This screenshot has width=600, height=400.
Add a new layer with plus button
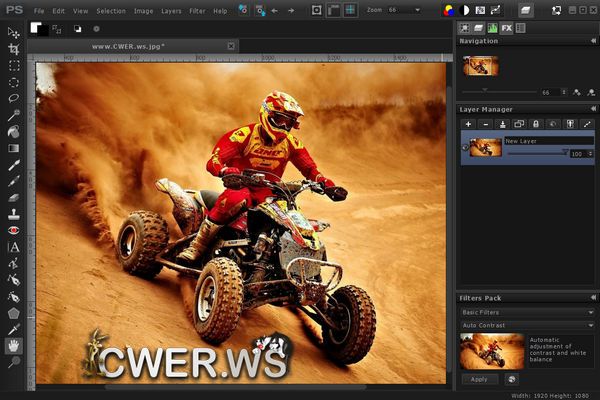pos(468,124)
